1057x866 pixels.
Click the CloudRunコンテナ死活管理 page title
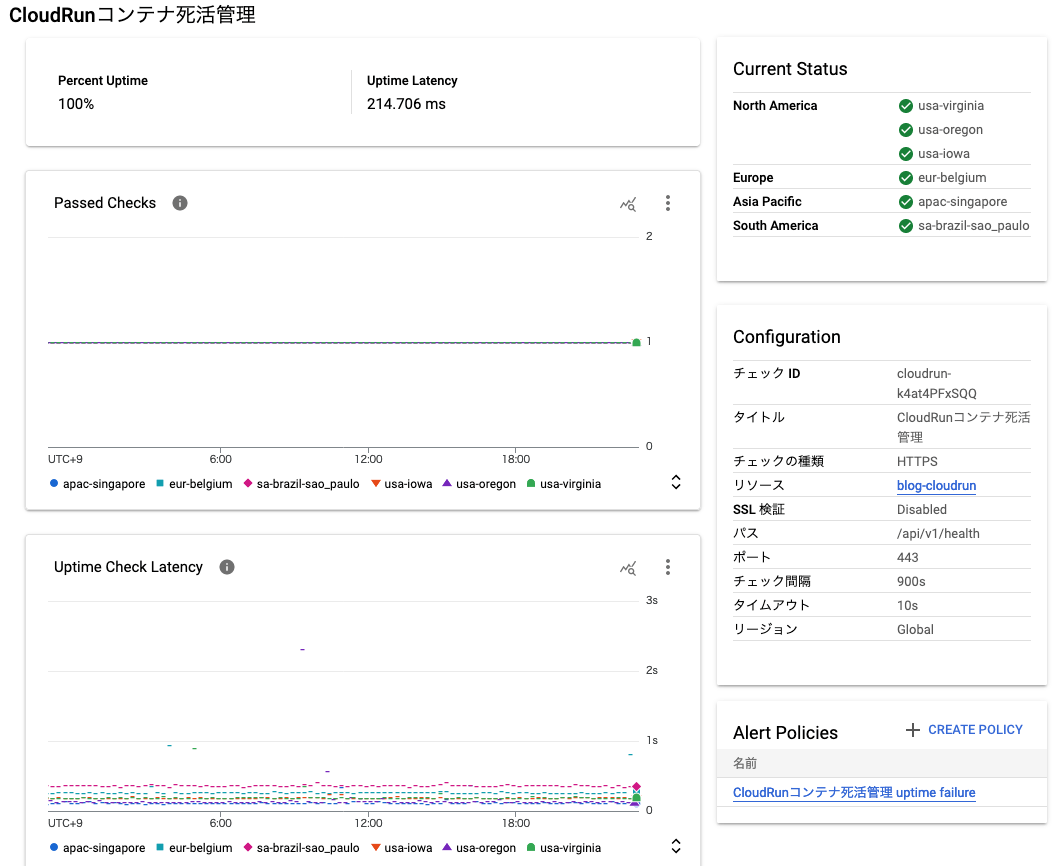[x=132, y=15]
